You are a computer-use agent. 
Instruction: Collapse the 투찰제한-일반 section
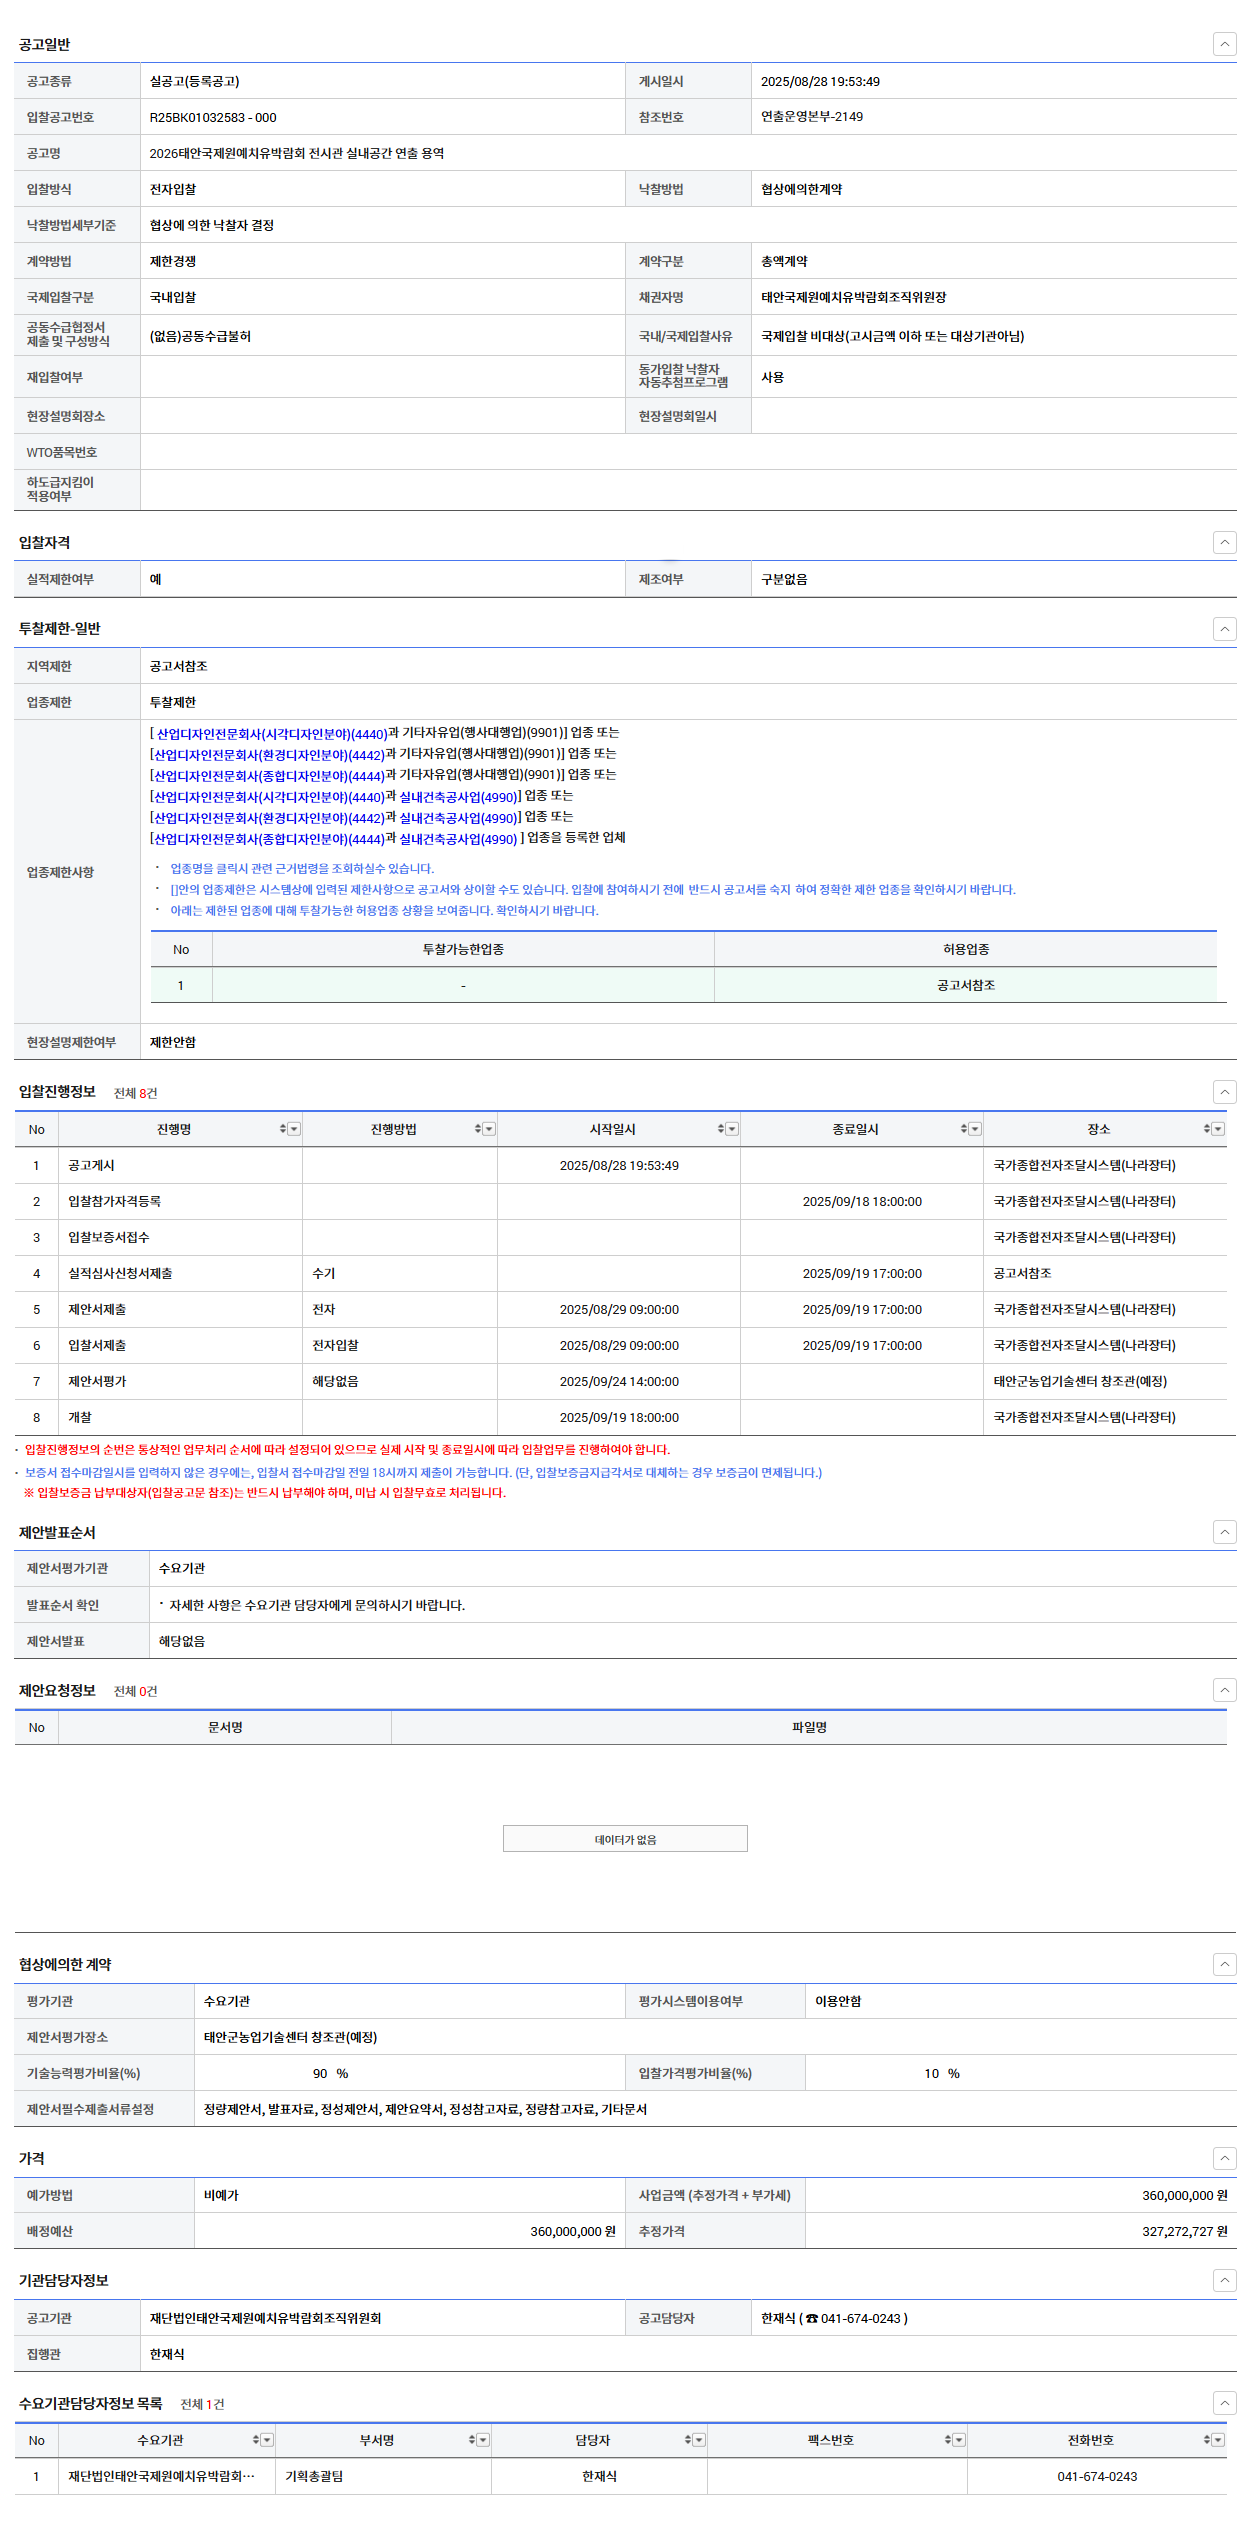[x=1224, y=629]
